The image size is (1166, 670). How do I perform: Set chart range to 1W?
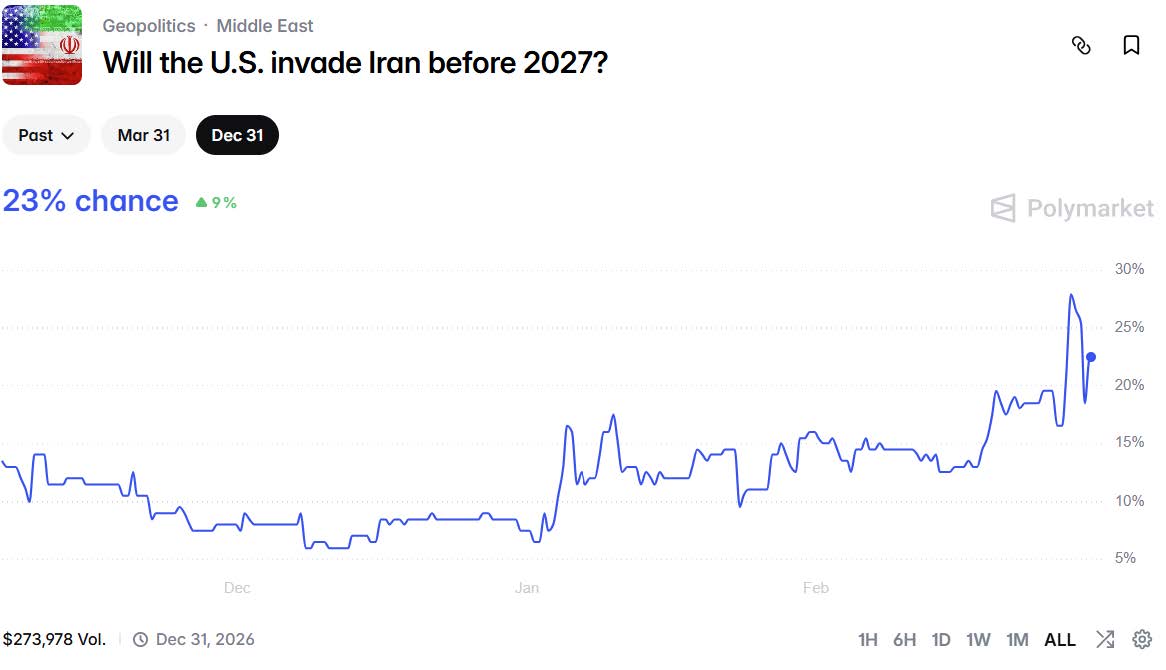[x=978, y=639]
